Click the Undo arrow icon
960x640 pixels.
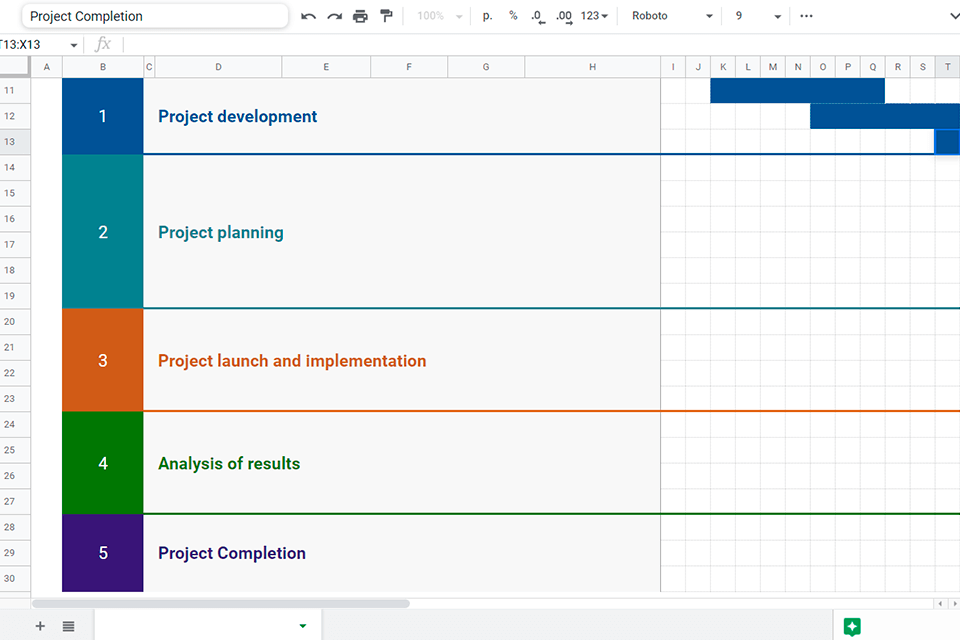pos(308,16)
